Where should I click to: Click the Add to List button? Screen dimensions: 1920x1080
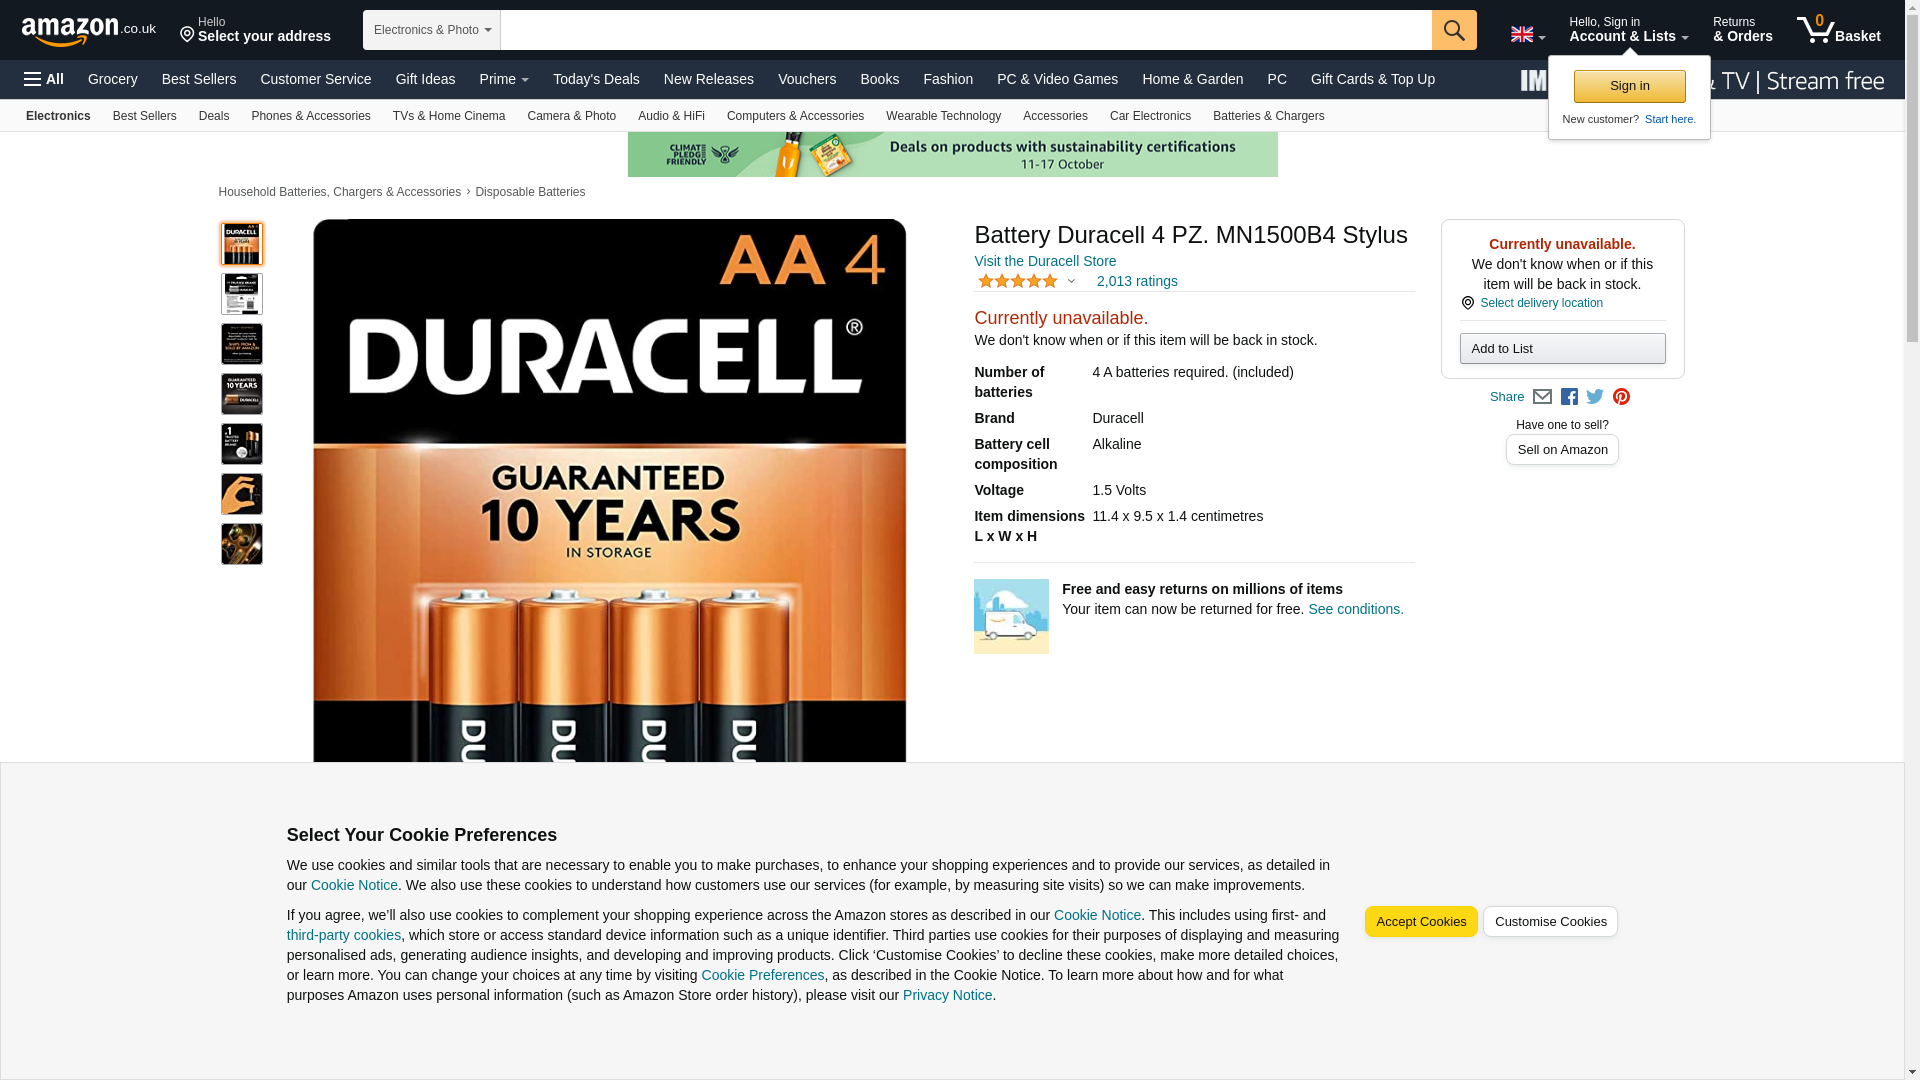coord(1561,349)
